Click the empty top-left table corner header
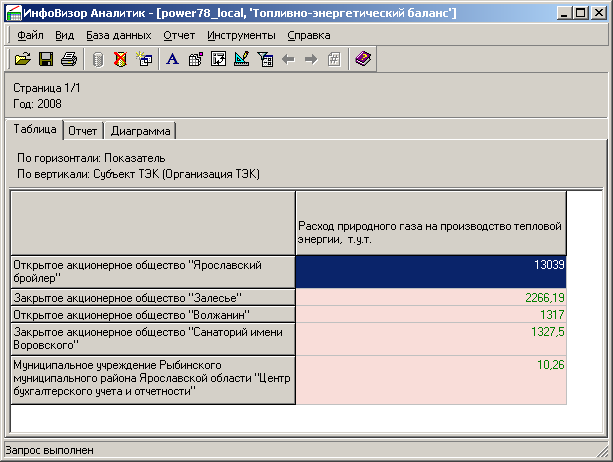This screenshot has height=462, width=613. 153,223
